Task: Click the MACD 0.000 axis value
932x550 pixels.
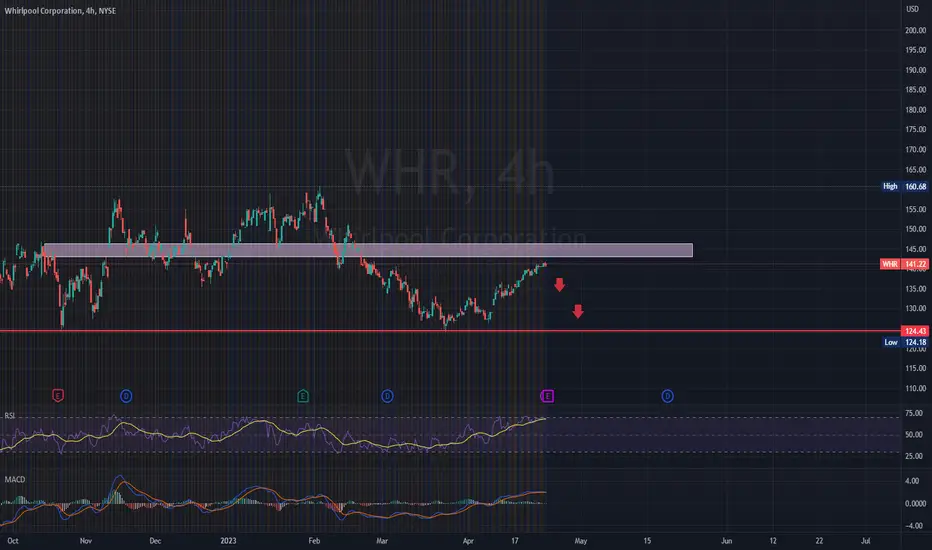Action: click(x=915, y=504)
